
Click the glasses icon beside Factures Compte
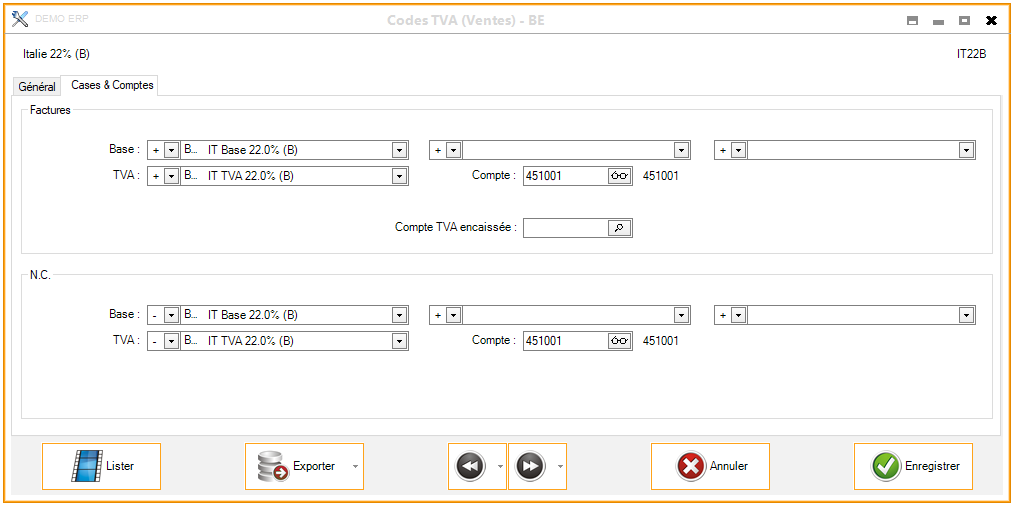pyautogui.click(x=620, y=176)
